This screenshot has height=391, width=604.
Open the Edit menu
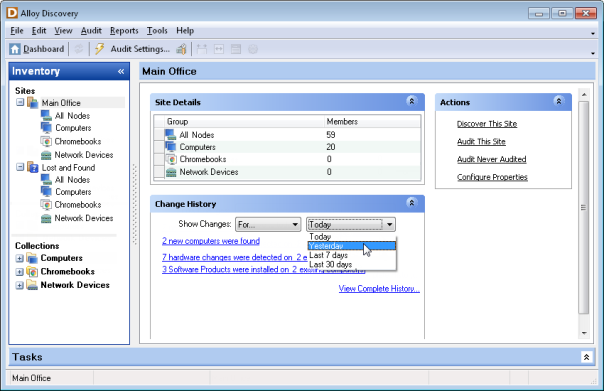pyautogui.click(x=39, y=31)
